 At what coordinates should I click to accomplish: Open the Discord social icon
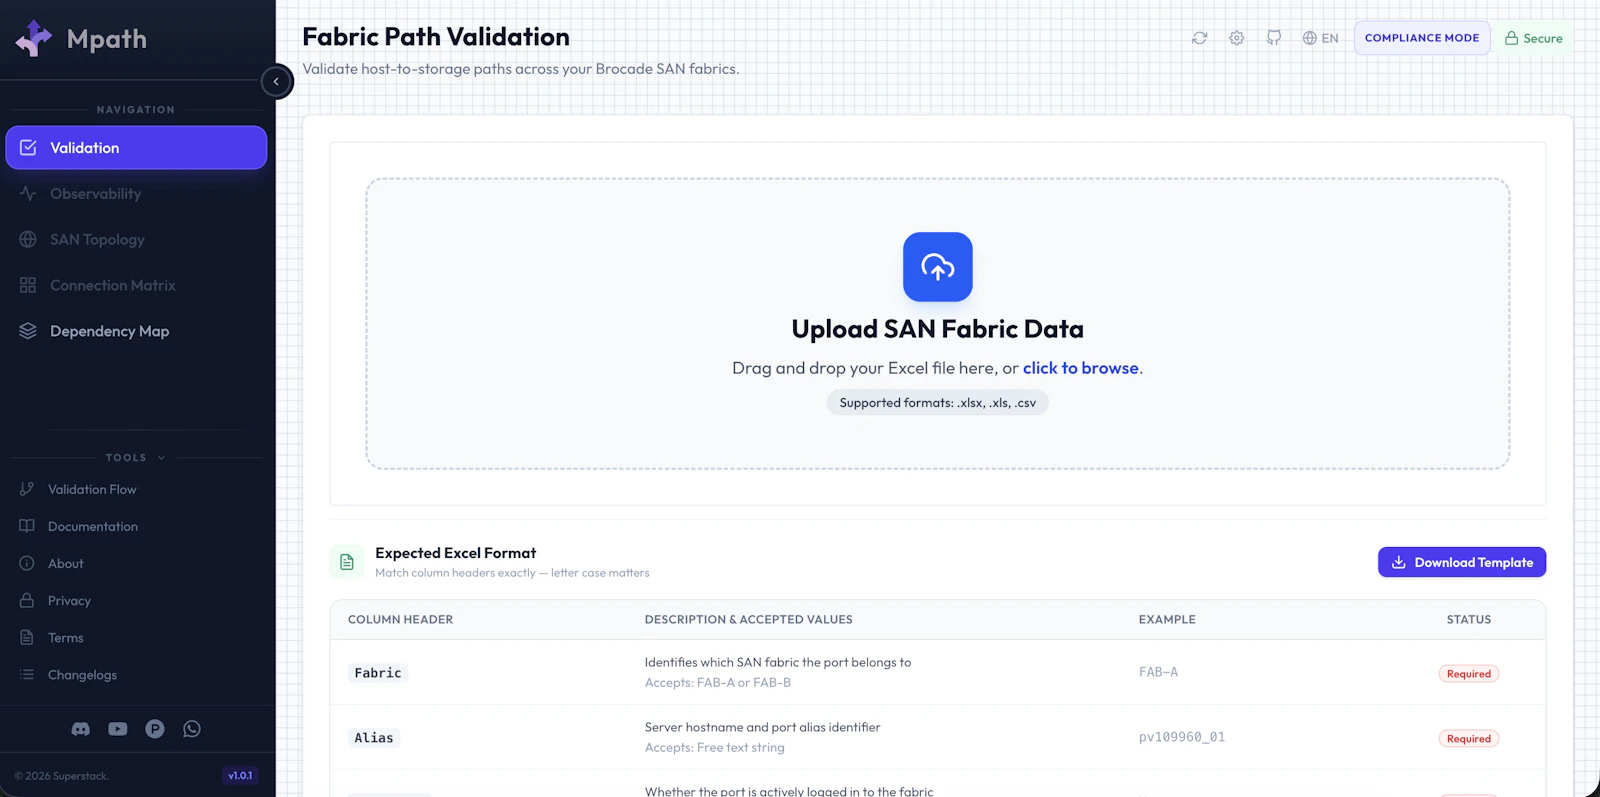click(x=81, y=729)
